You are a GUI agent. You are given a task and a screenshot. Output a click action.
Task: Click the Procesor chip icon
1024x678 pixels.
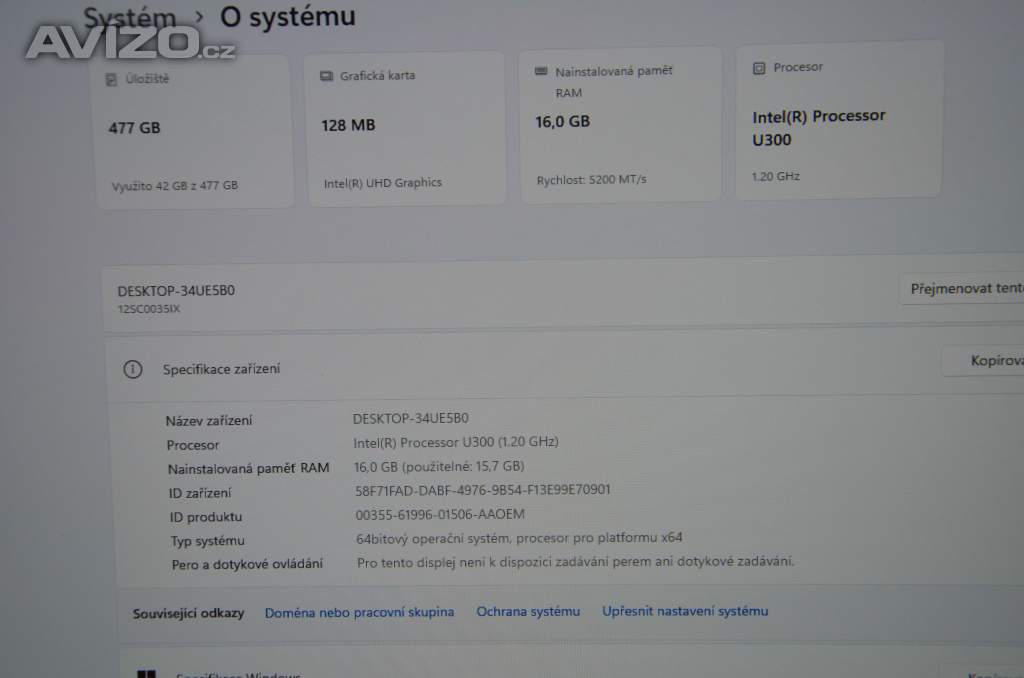pyautogui.click(x=759, y=68)
